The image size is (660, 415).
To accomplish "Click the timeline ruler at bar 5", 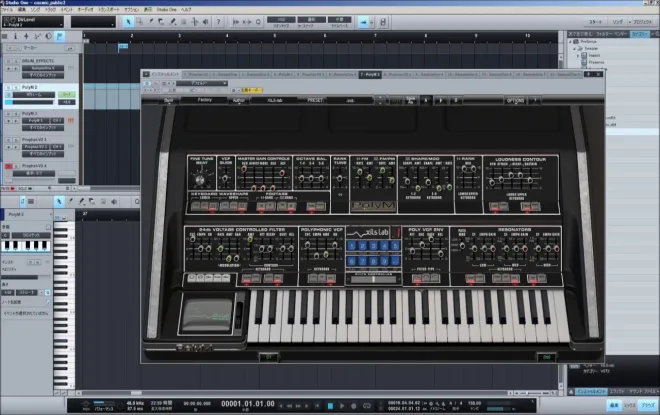I will point(275,36).
